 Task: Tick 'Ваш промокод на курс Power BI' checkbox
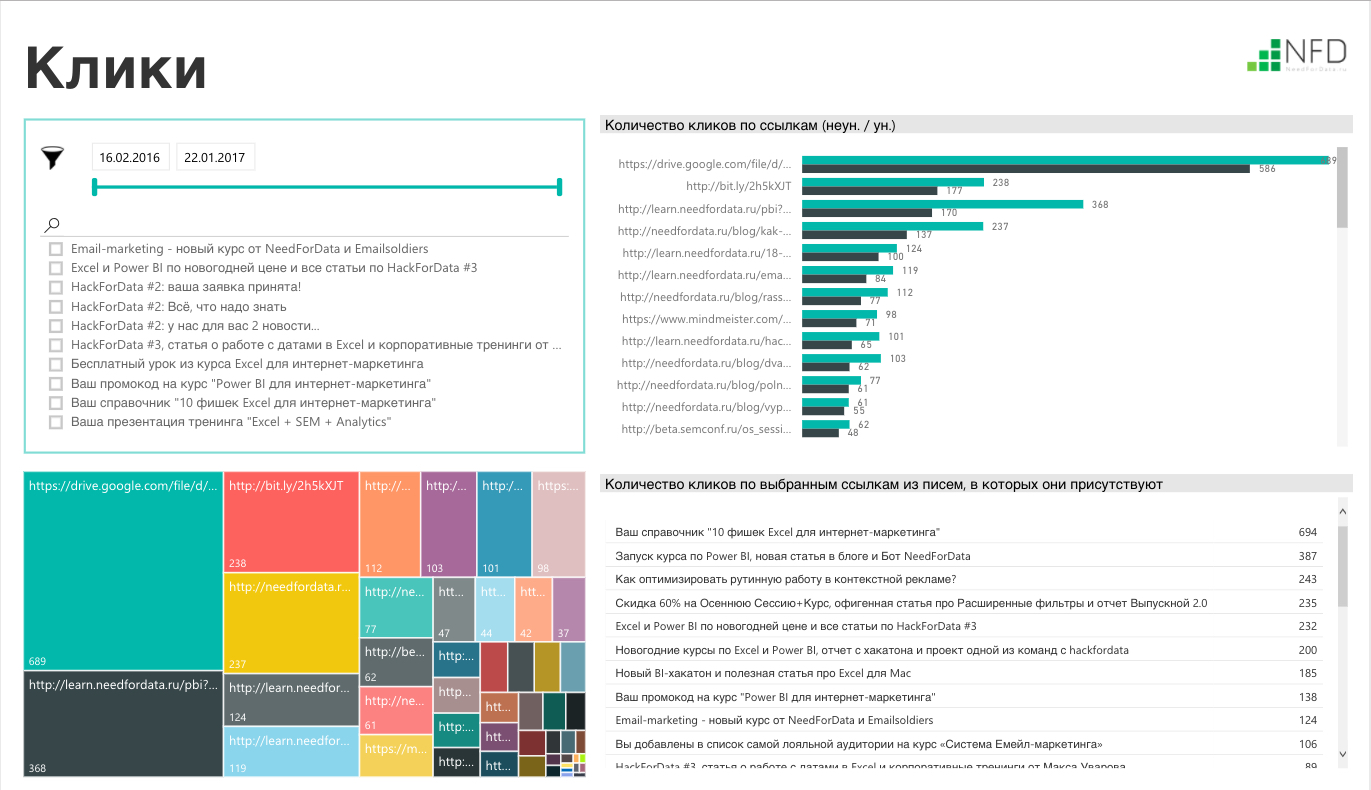56,384
